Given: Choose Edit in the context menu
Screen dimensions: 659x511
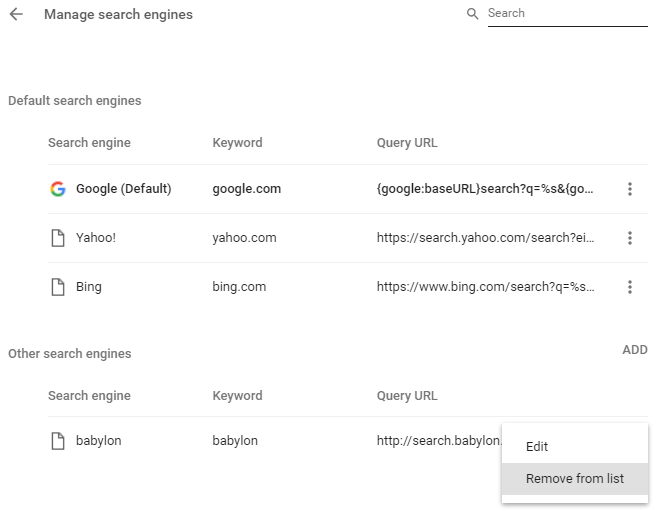Looking at the screenshot, I should pyautogui.click(x=537, y=447).
